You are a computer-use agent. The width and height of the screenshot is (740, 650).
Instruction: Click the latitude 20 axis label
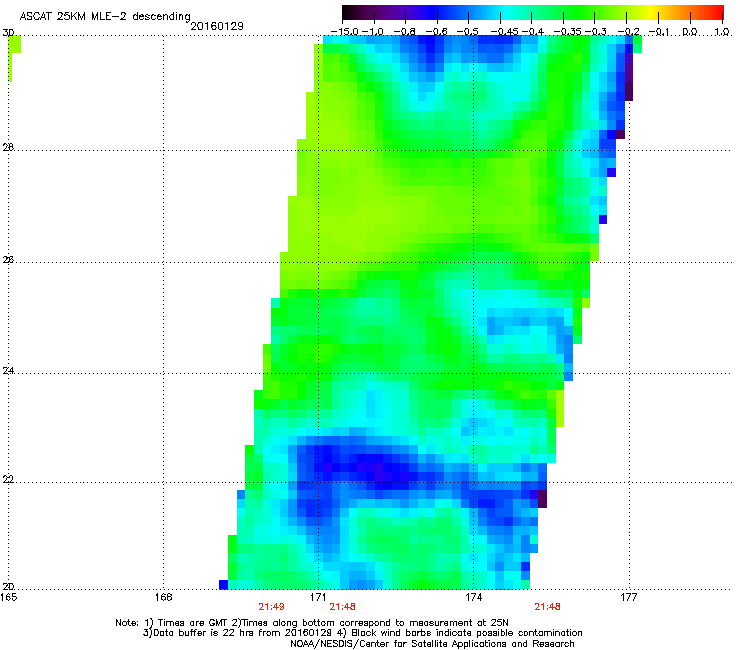pyautogui.click(x=8, y=587)
